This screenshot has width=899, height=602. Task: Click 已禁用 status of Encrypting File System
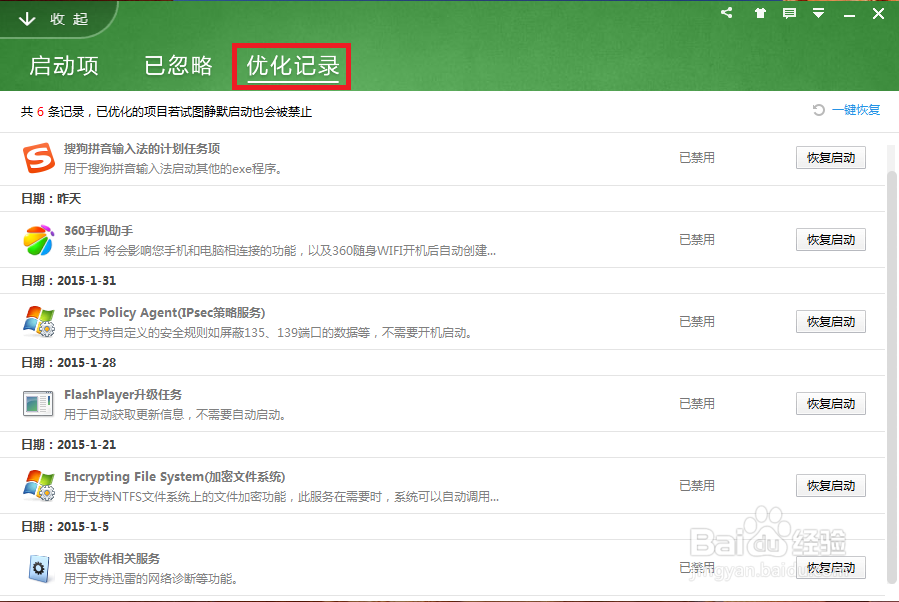[697, 486]
